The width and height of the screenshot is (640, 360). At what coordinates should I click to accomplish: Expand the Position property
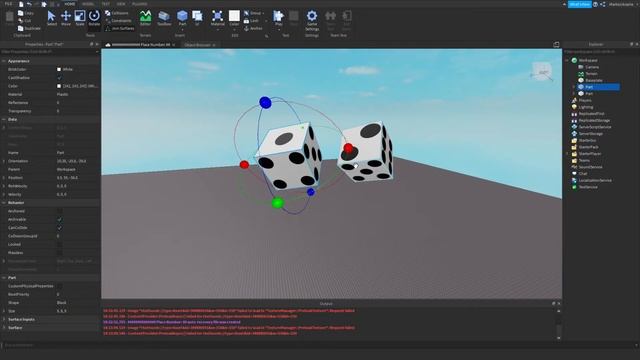pyautogui.click(x=4, y=178)
